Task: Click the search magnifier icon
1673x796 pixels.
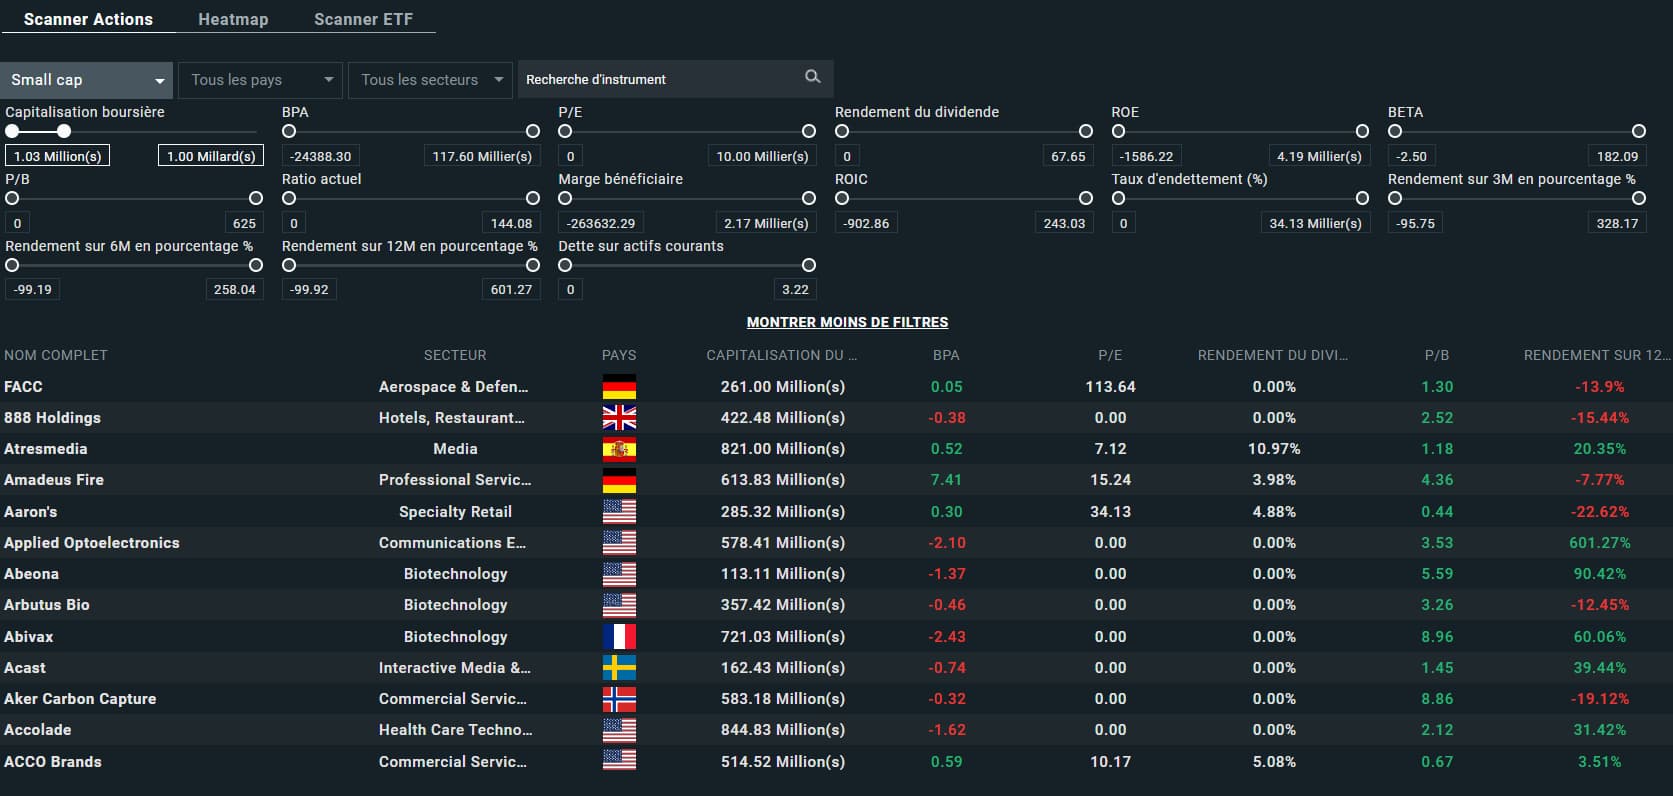Action: click(812, 77)
